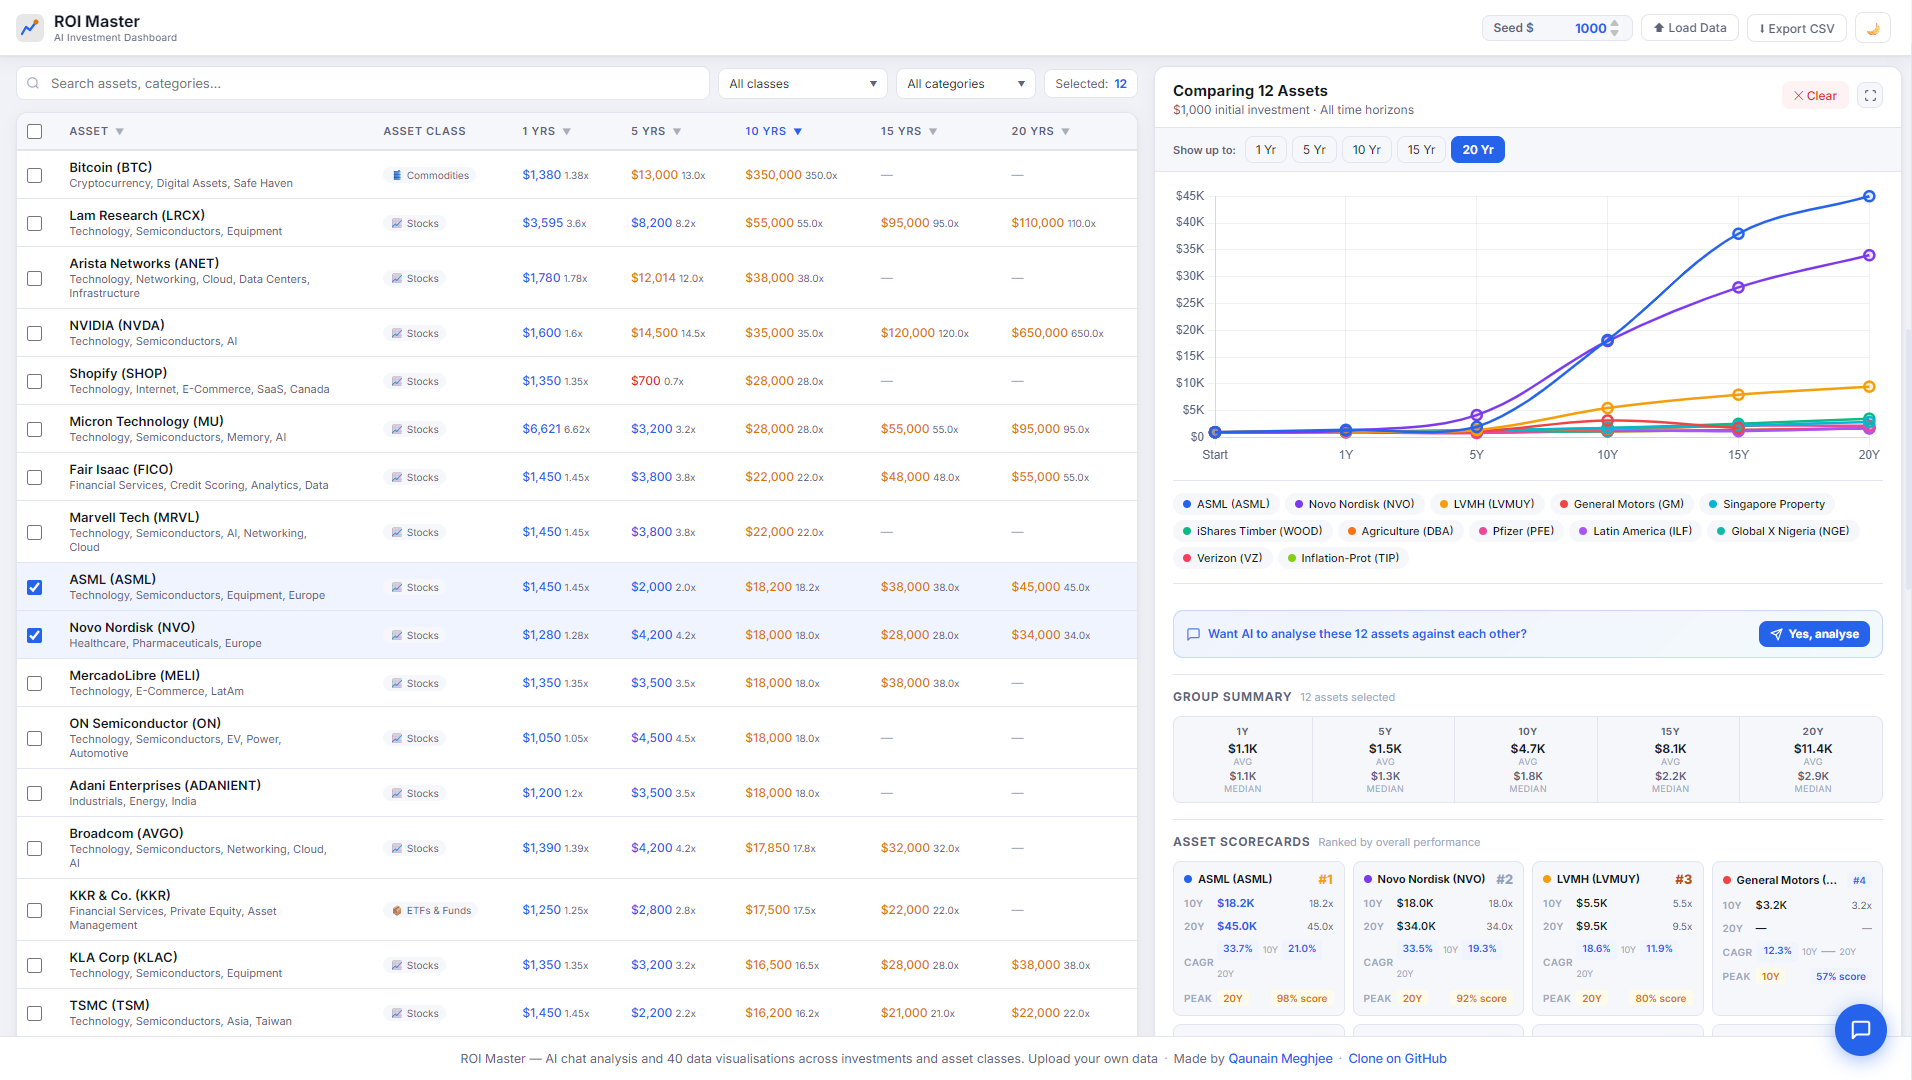Open the Novo Nordisk (NVO) #2 scorecard

click(x=1438, y=940)
